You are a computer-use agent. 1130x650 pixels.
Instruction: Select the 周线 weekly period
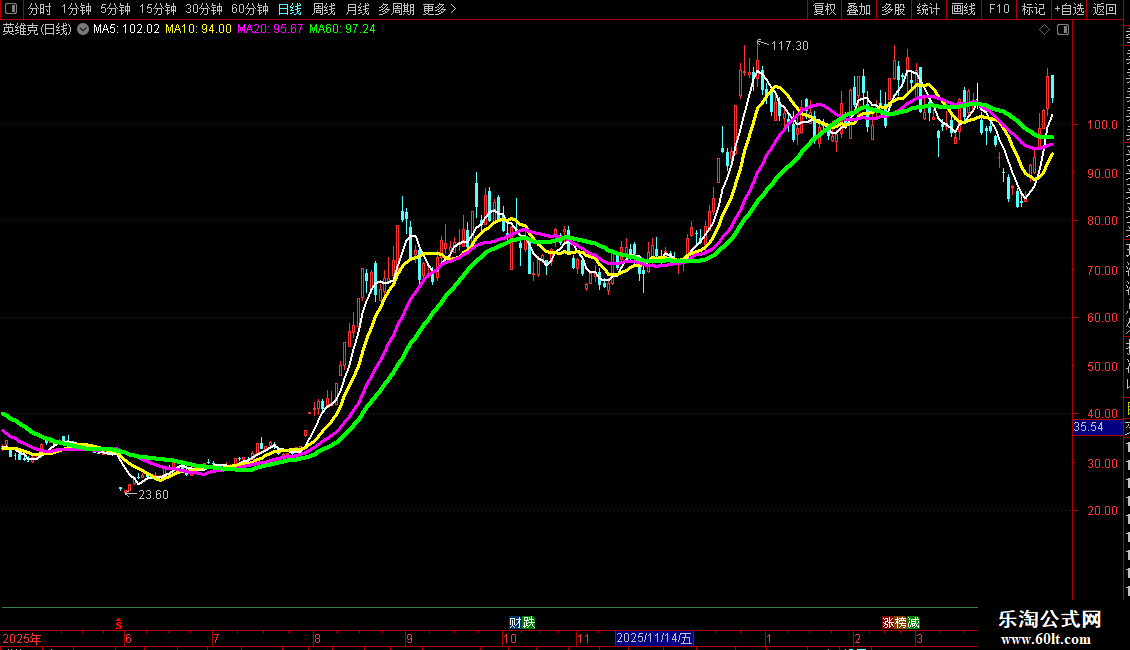324,9
